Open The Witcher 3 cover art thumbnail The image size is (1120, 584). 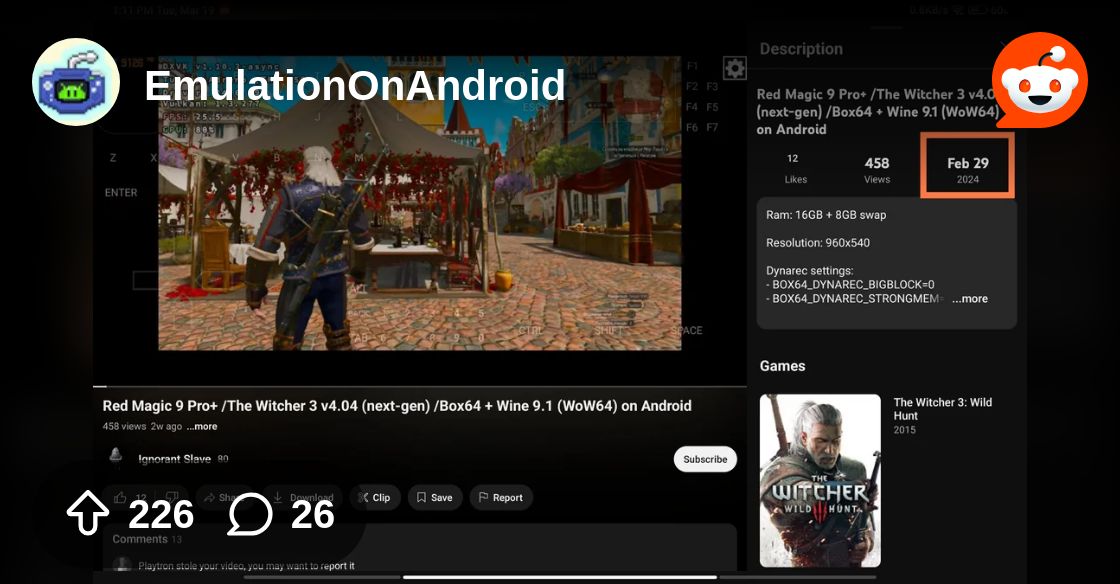point(820,480)
